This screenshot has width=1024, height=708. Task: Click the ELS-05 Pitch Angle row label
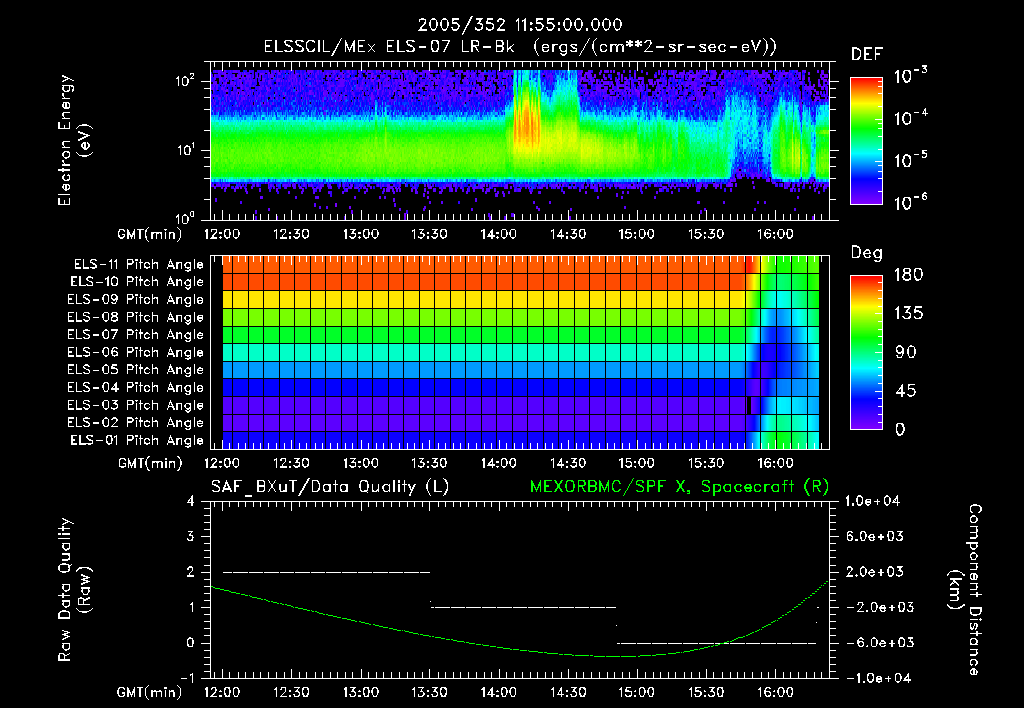136,370
